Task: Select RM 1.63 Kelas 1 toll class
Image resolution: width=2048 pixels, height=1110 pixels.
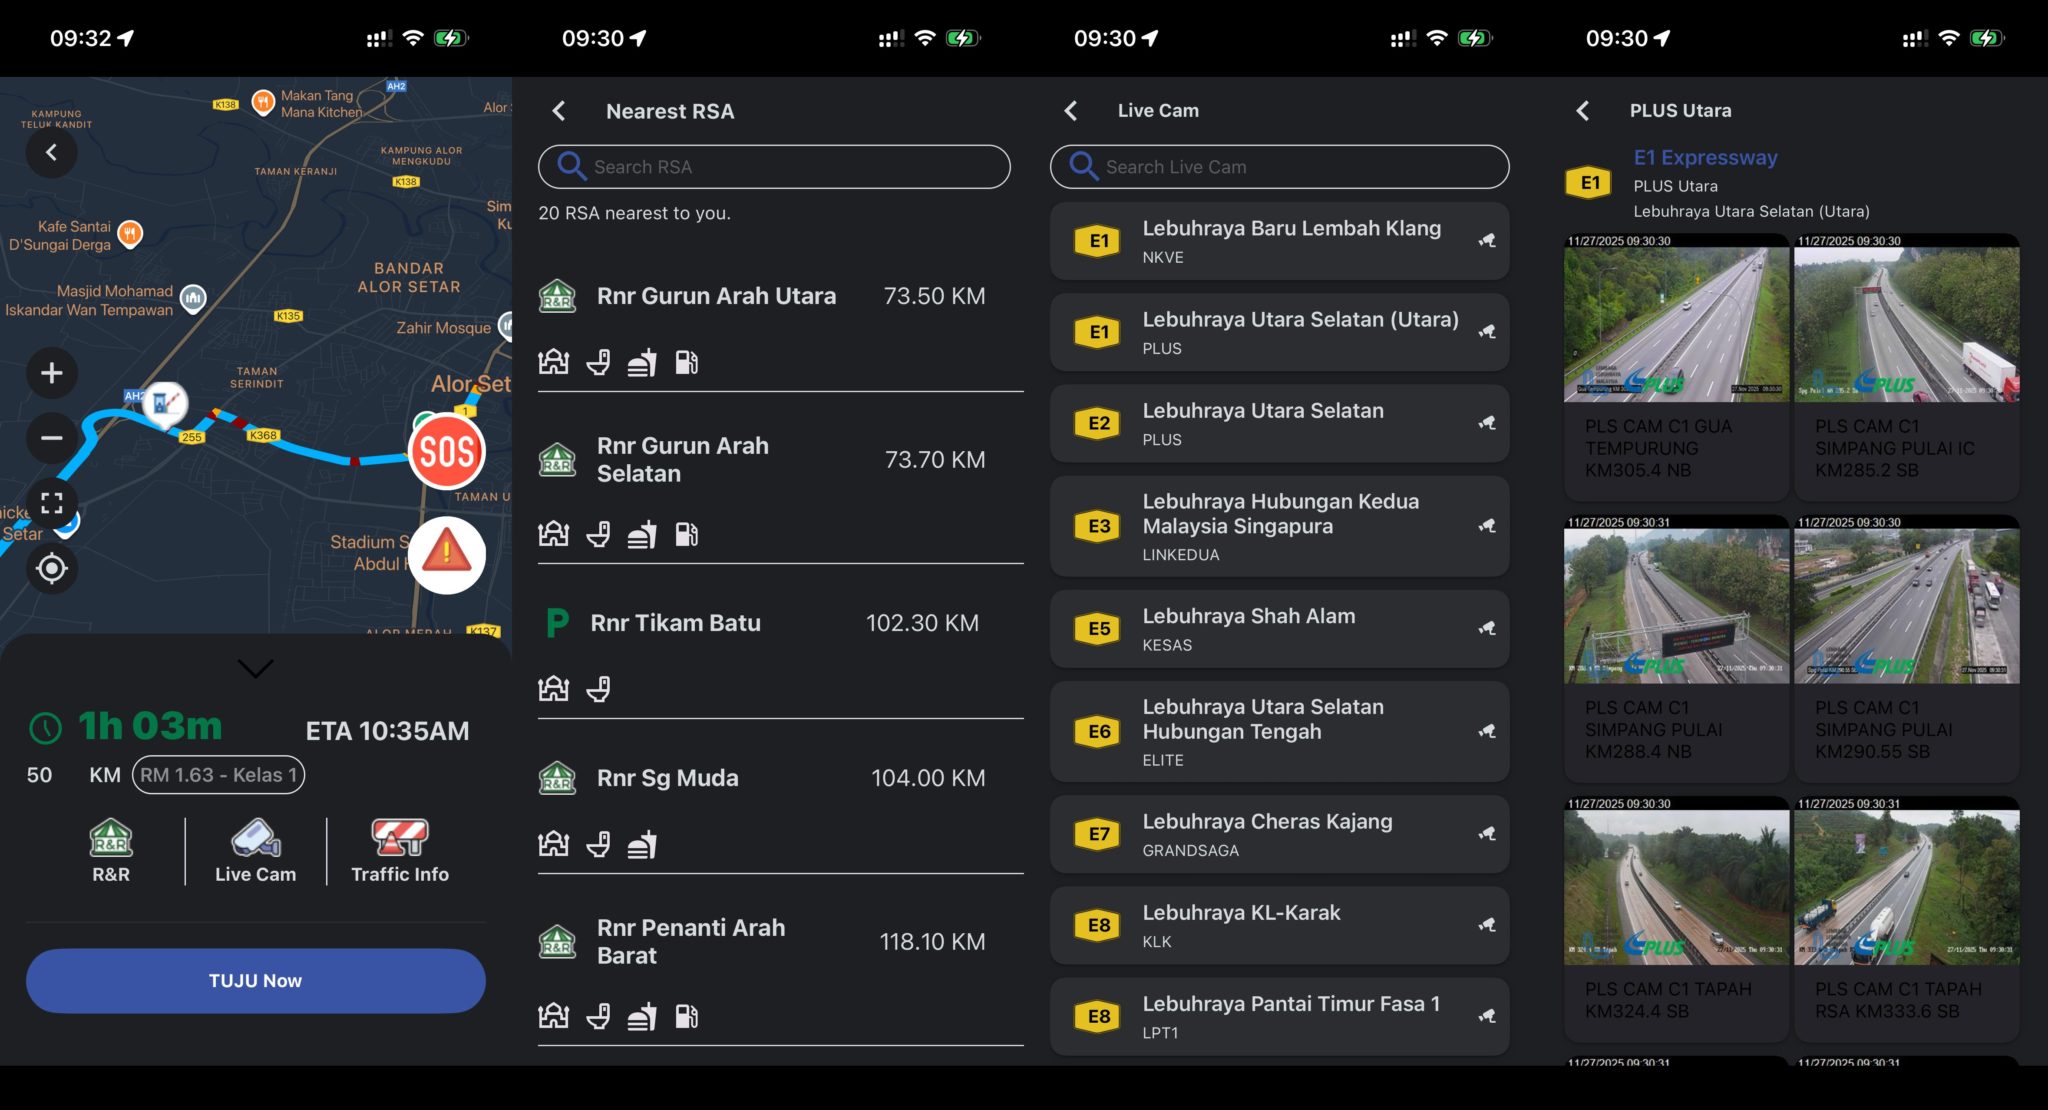Action: coord(218,775)
